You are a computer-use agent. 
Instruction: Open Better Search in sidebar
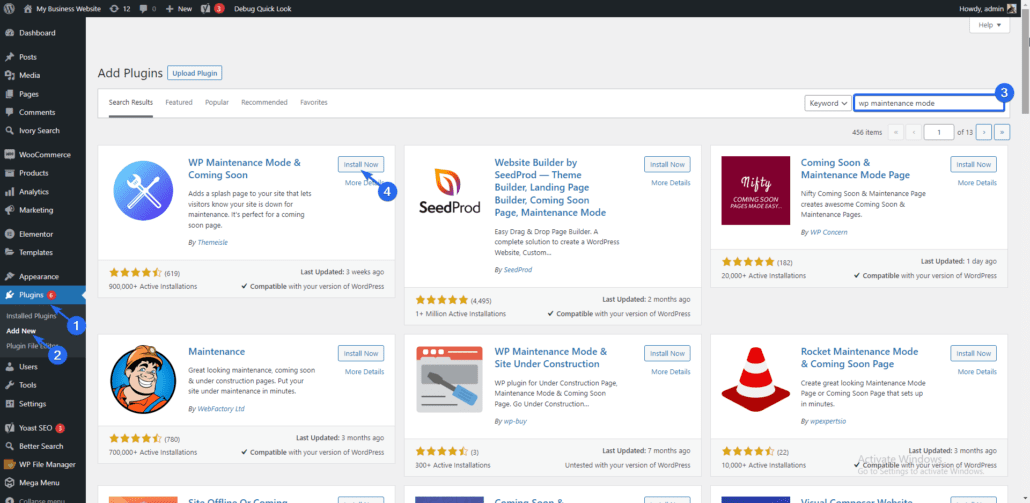click(43, 446)
